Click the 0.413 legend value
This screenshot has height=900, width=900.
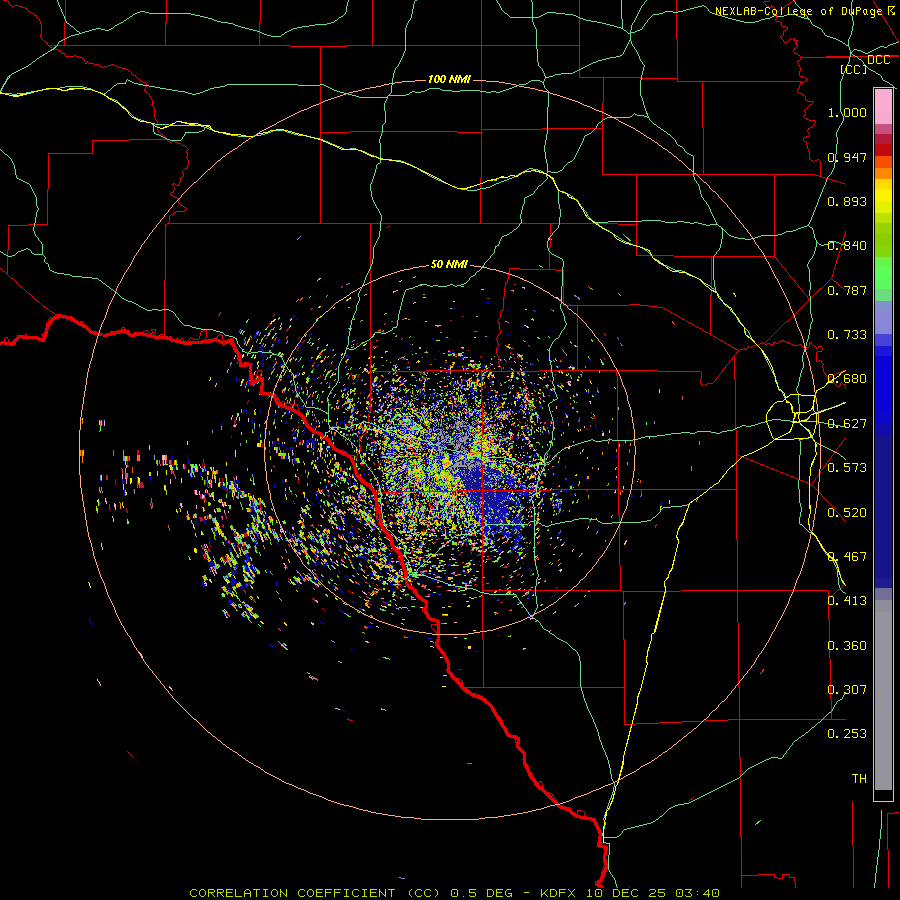point(847,600)
